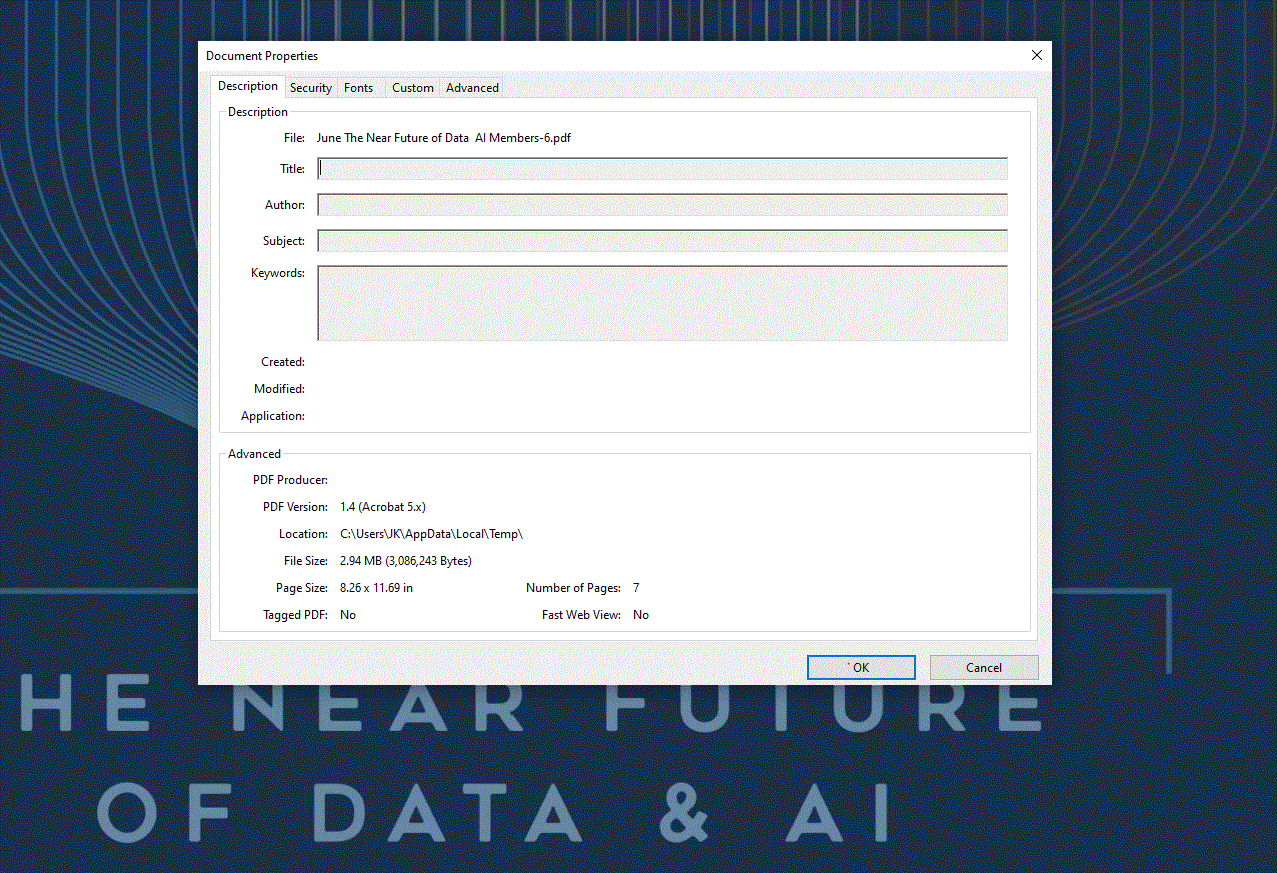Click the Fast Web View value 'No'

[x=641, y=615]
